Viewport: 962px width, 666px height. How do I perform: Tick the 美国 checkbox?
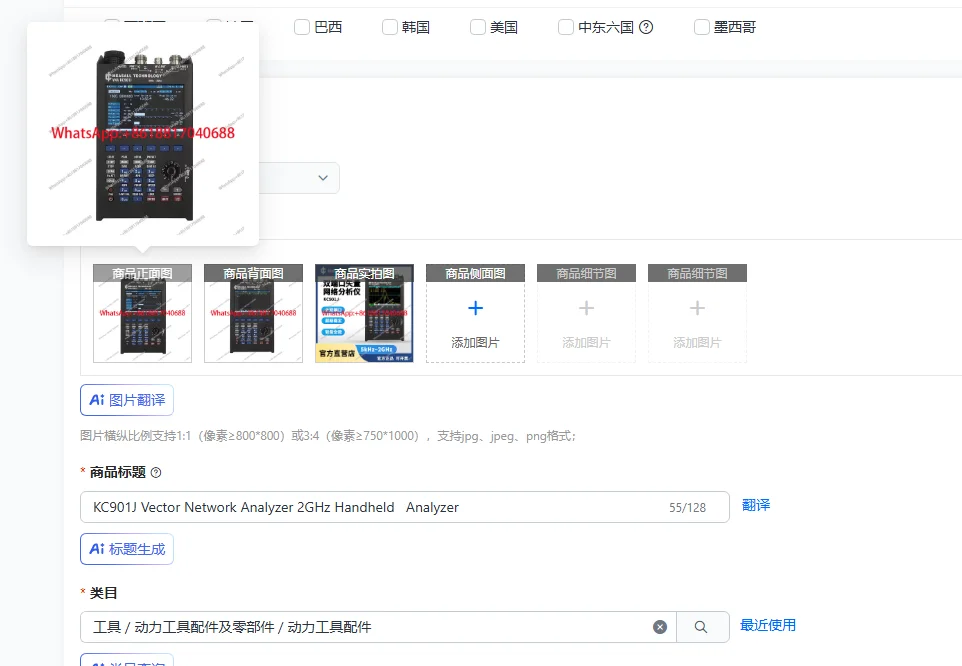coord(478,27)
